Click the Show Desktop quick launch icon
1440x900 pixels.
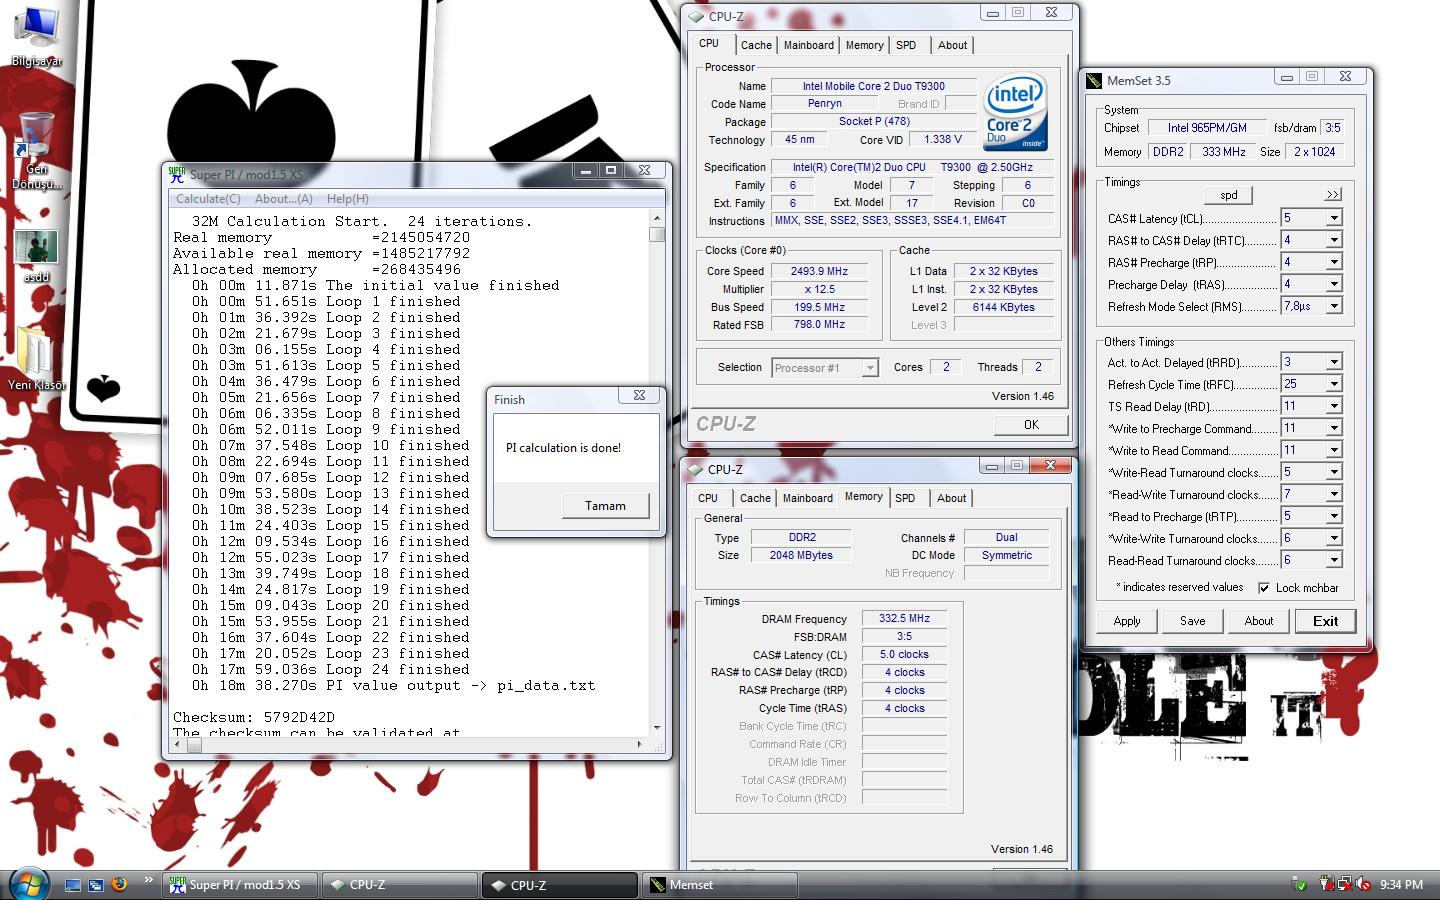73,885
